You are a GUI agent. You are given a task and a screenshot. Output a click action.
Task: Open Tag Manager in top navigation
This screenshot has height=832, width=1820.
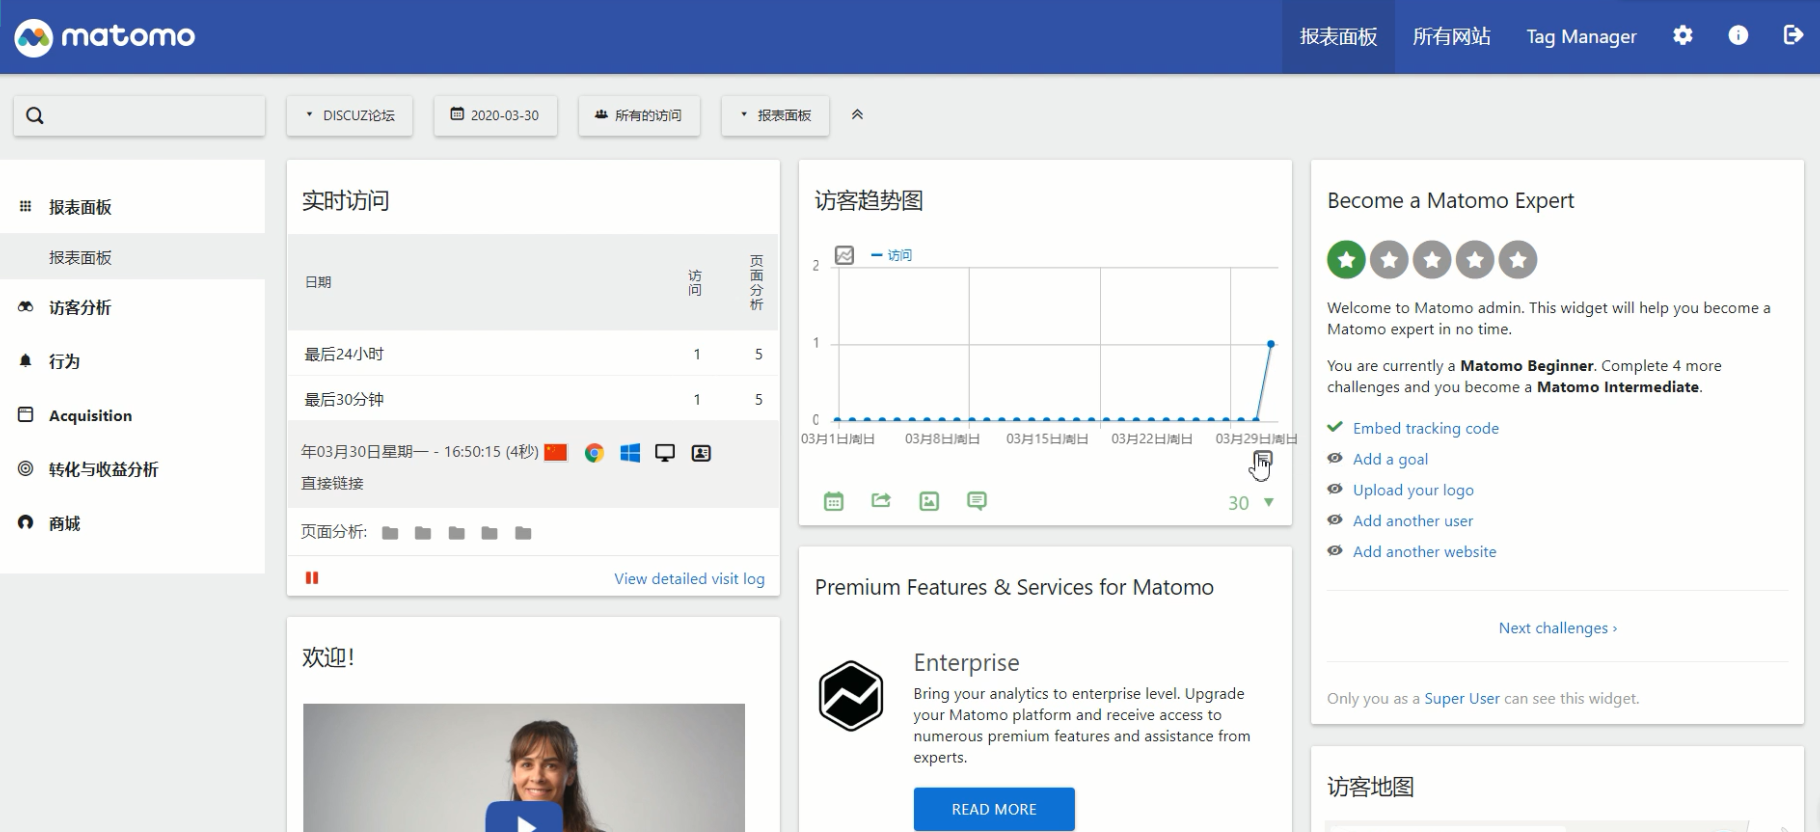pos(1581,37)
